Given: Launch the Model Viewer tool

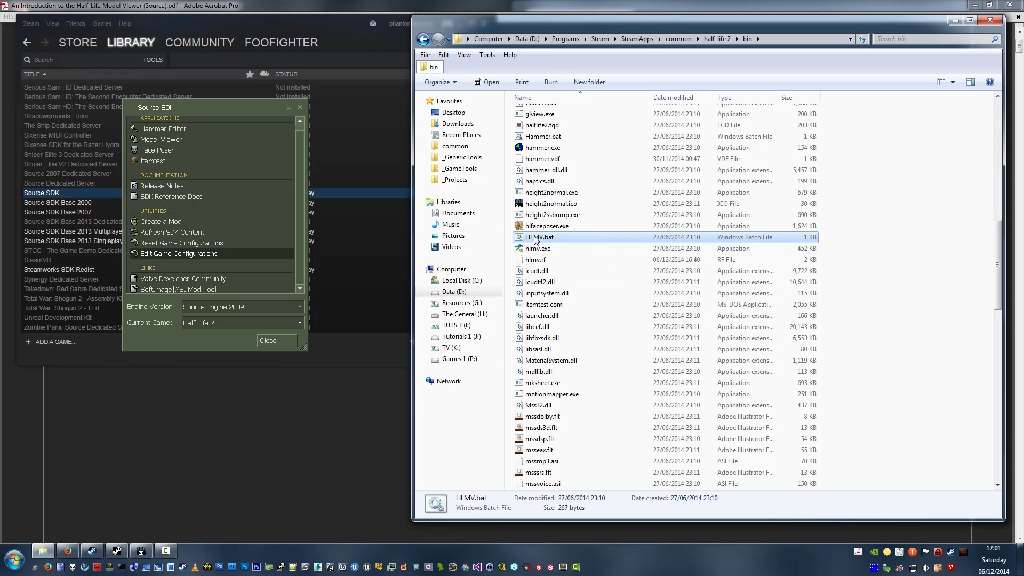Looking at the screenshot, I should [x=161, y=140].
